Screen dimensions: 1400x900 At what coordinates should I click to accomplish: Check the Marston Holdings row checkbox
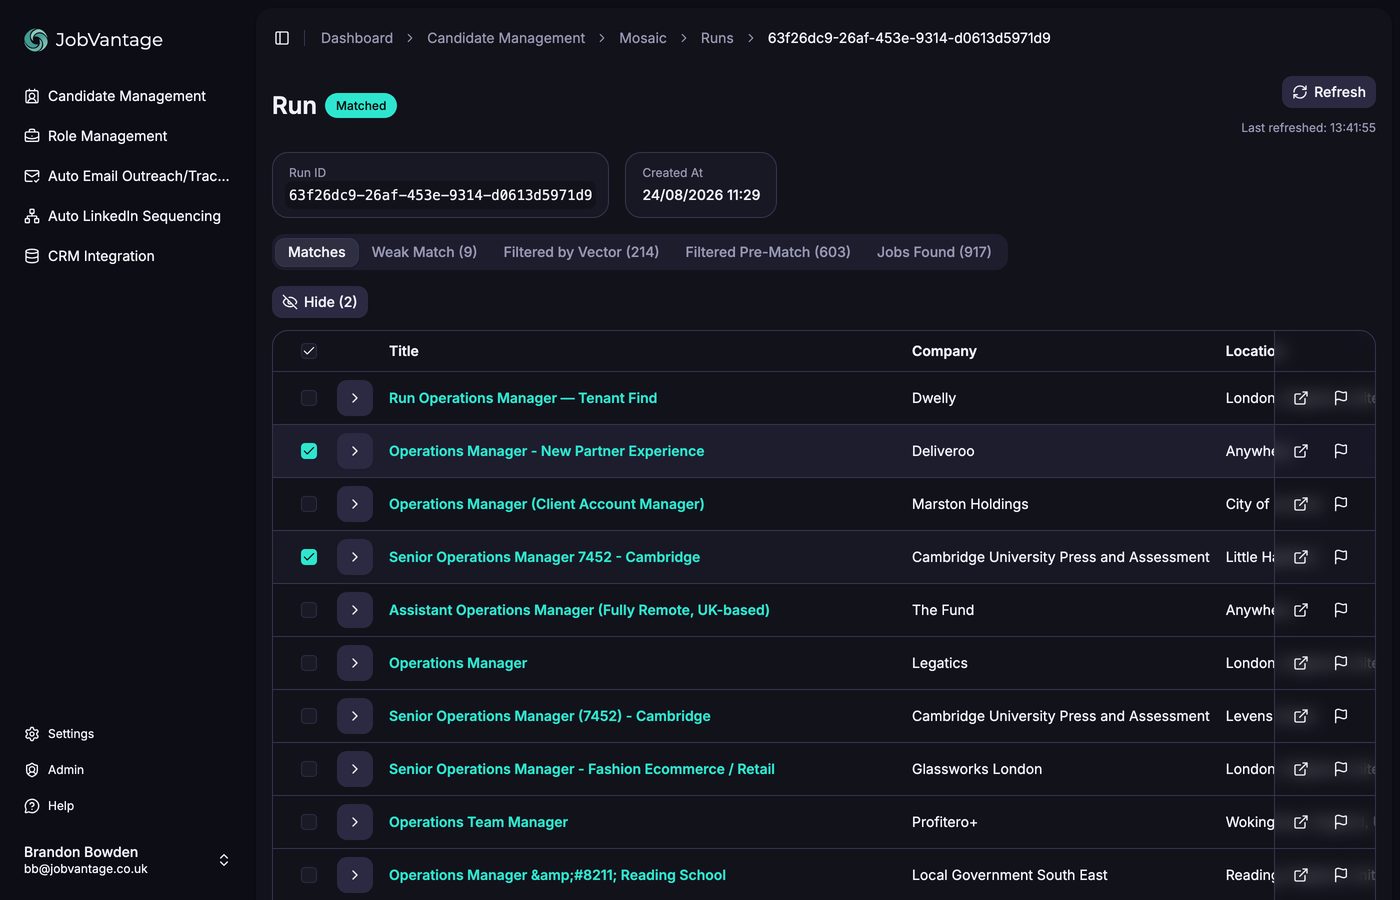tap(309, 504)
